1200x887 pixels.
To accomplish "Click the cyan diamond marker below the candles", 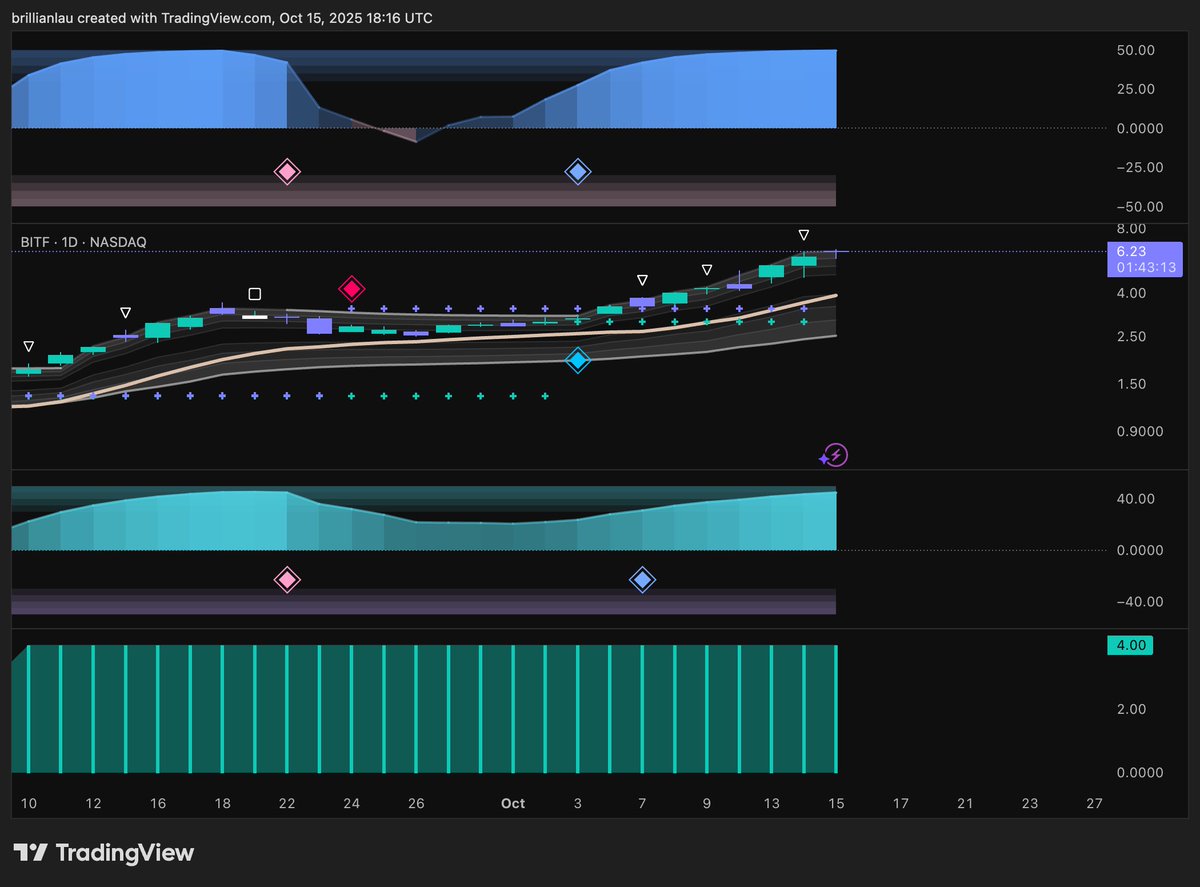I will 578,360.
